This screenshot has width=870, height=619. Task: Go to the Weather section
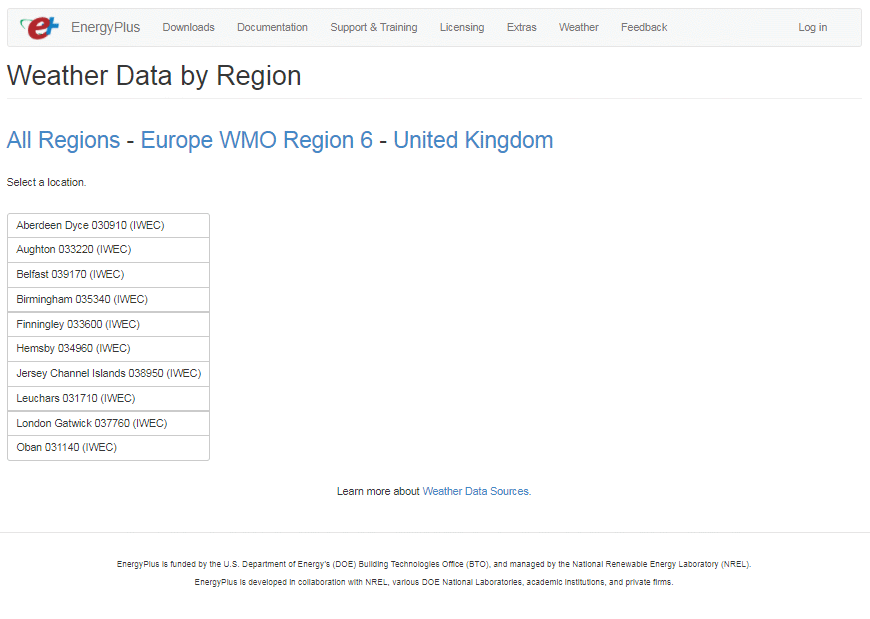point(578,27)
